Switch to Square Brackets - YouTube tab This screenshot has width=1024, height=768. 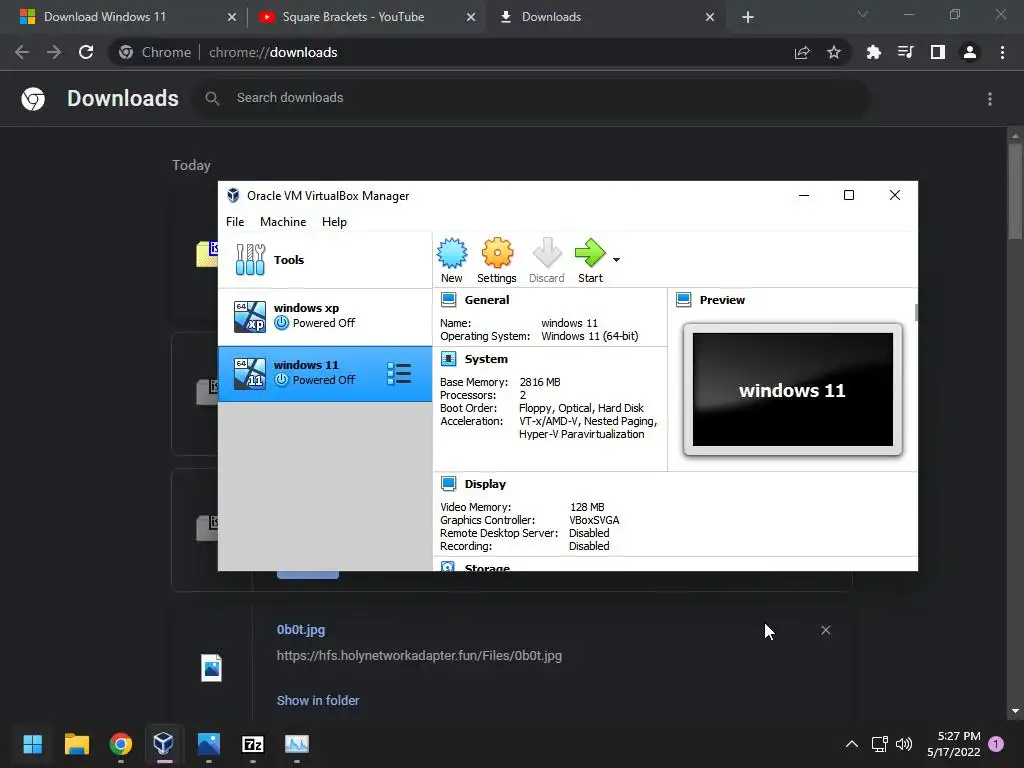353,17
